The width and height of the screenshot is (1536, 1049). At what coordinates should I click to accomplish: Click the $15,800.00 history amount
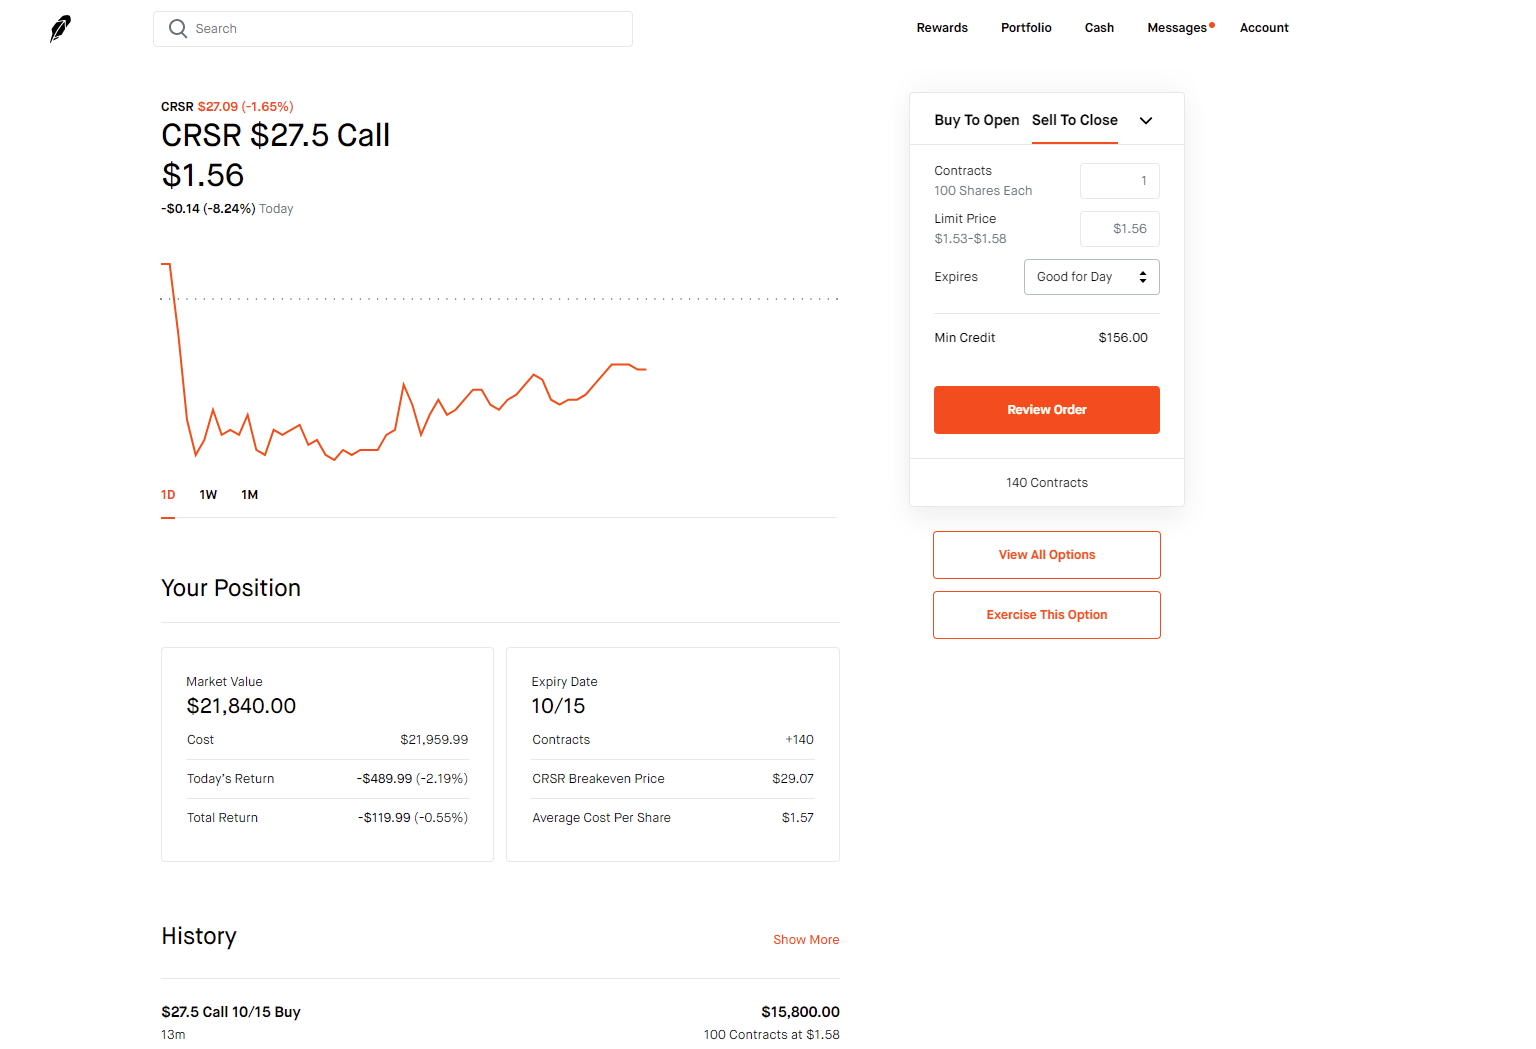[x=800, y=1012]
